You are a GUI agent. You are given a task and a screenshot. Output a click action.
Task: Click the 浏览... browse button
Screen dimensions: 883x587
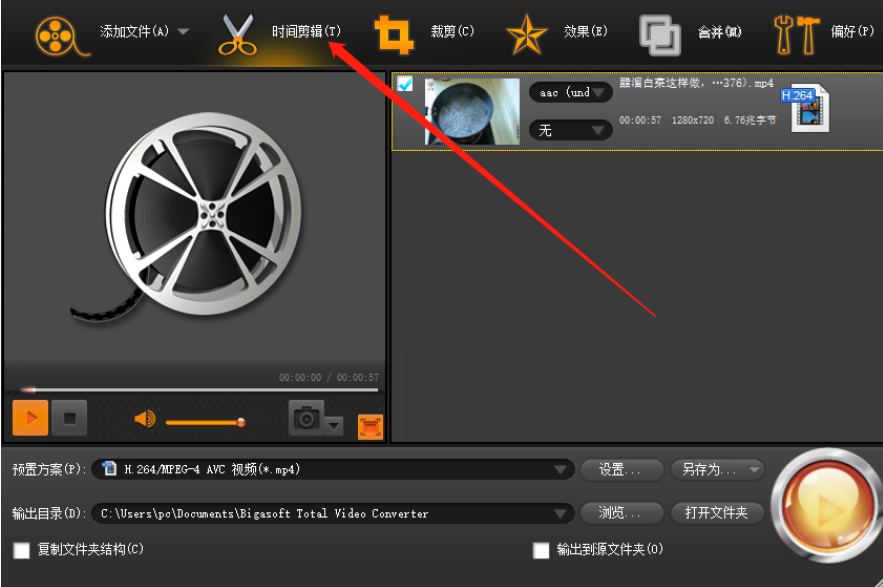click(x=622, y=513)
